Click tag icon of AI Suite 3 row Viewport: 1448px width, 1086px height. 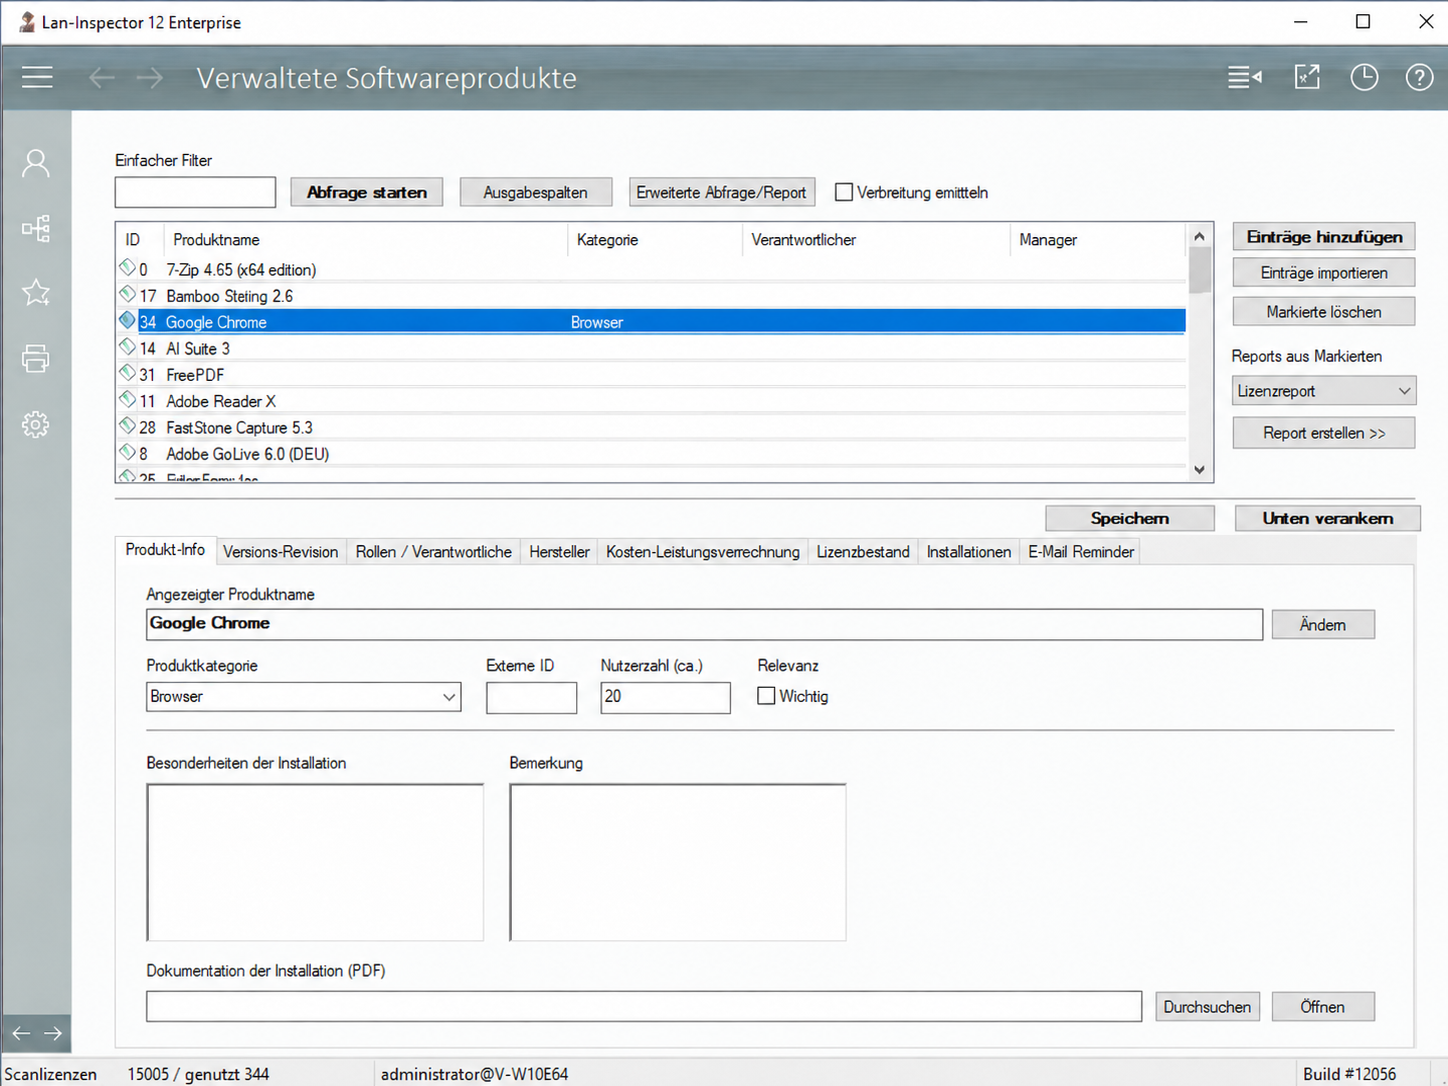click(x=127, y=346)
